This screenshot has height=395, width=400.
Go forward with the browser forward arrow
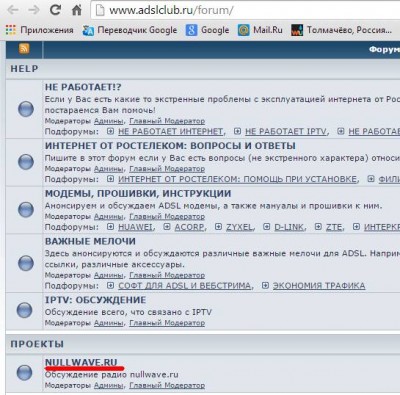33,10
